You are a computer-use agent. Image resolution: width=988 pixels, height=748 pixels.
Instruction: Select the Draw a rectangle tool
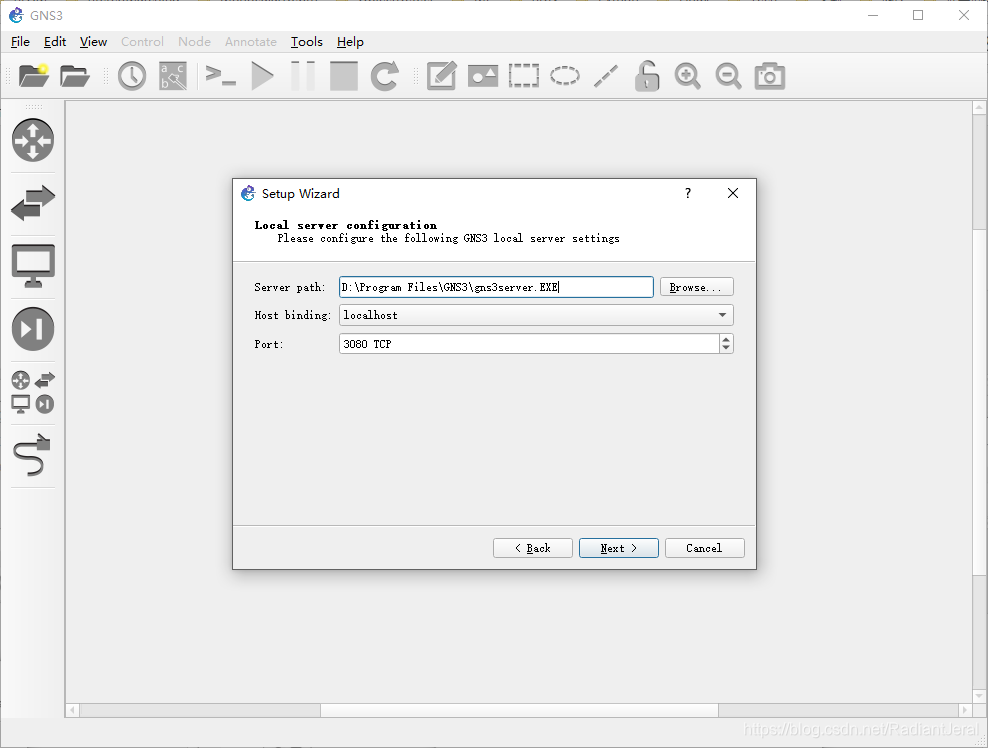(524, 76)
